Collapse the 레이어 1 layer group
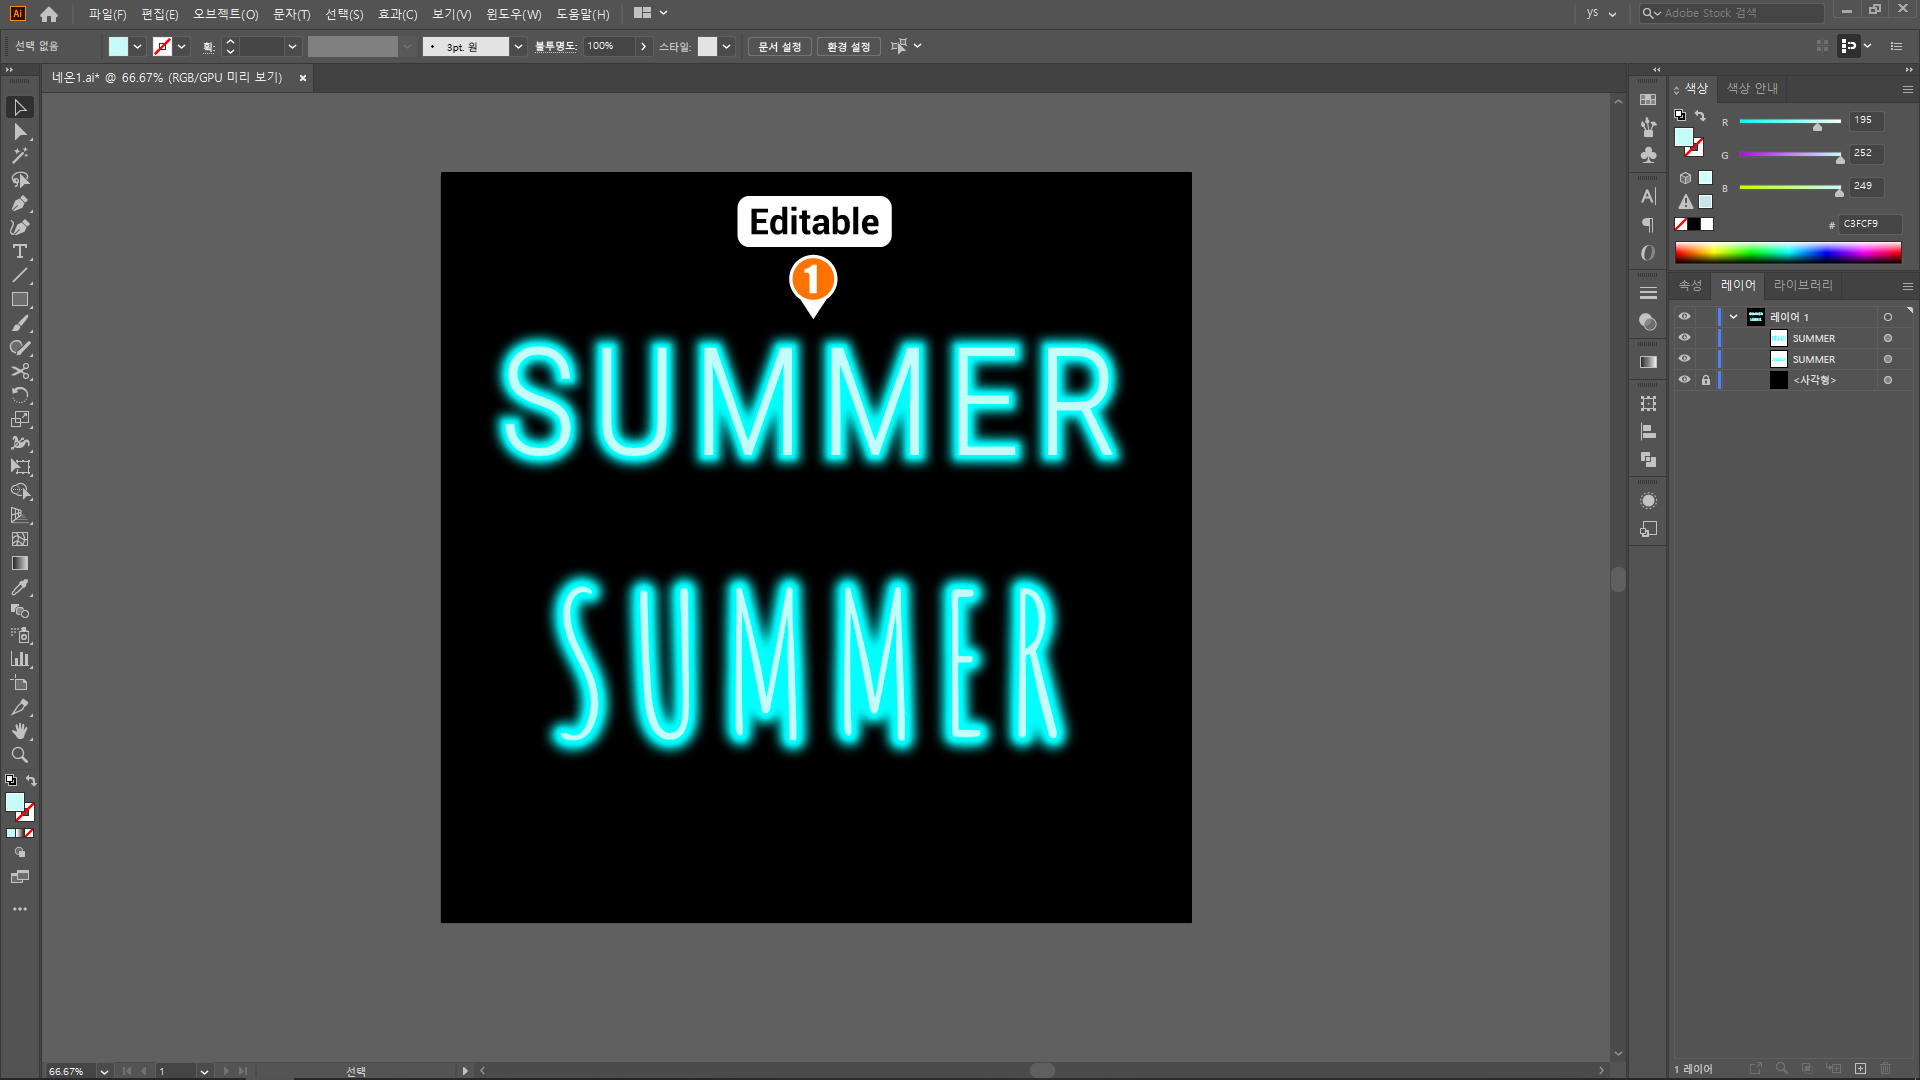1920x1080 pixels. [1733, 317]
